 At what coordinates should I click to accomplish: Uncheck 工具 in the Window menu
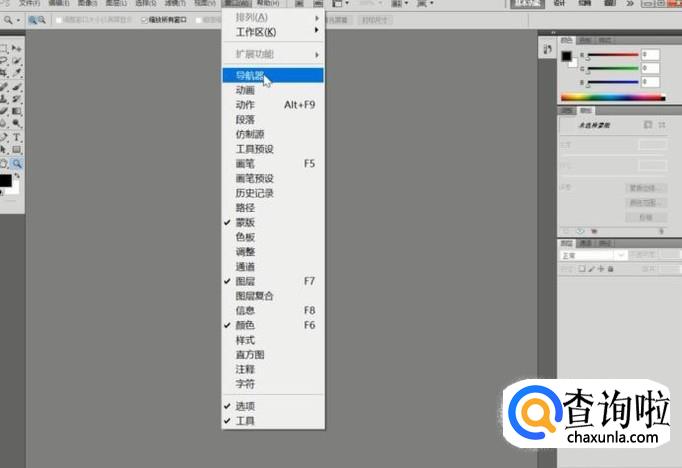point(273,421)
